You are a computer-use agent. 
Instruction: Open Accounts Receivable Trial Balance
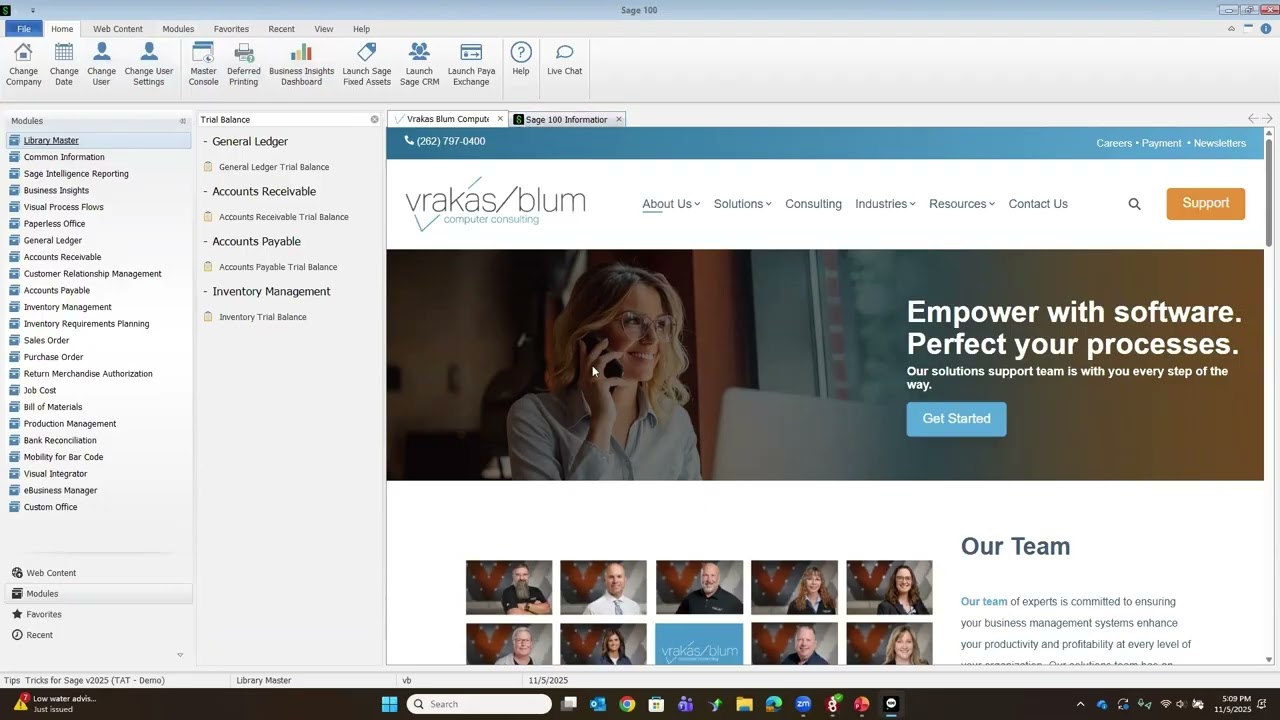tap(284, 217)
